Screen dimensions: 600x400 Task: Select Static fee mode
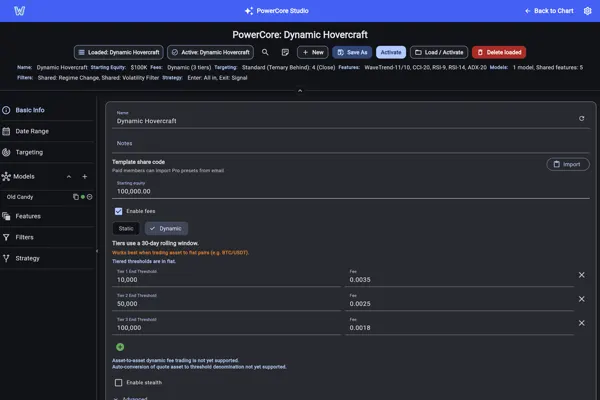click(126, 229)
